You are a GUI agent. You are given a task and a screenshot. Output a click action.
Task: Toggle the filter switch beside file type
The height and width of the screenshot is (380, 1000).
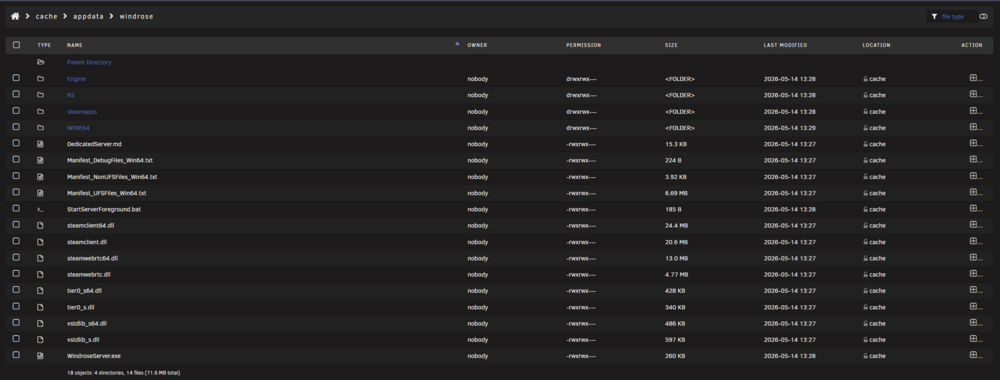[x=983, y=17]
